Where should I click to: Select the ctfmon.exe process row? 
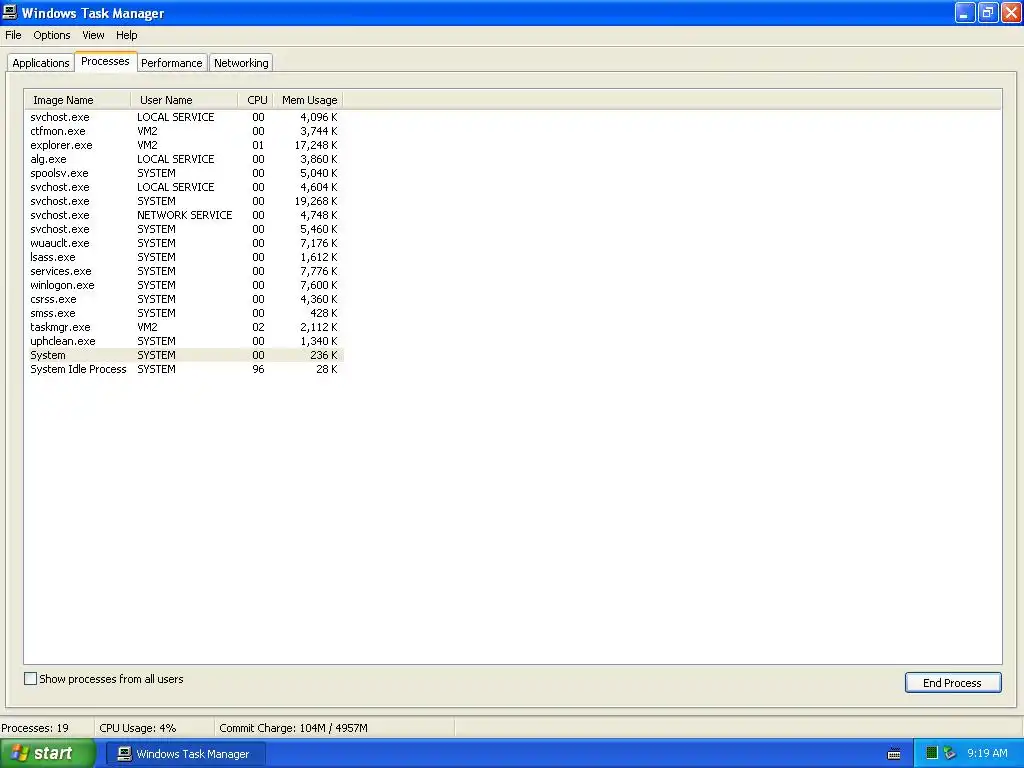[184, 131]
